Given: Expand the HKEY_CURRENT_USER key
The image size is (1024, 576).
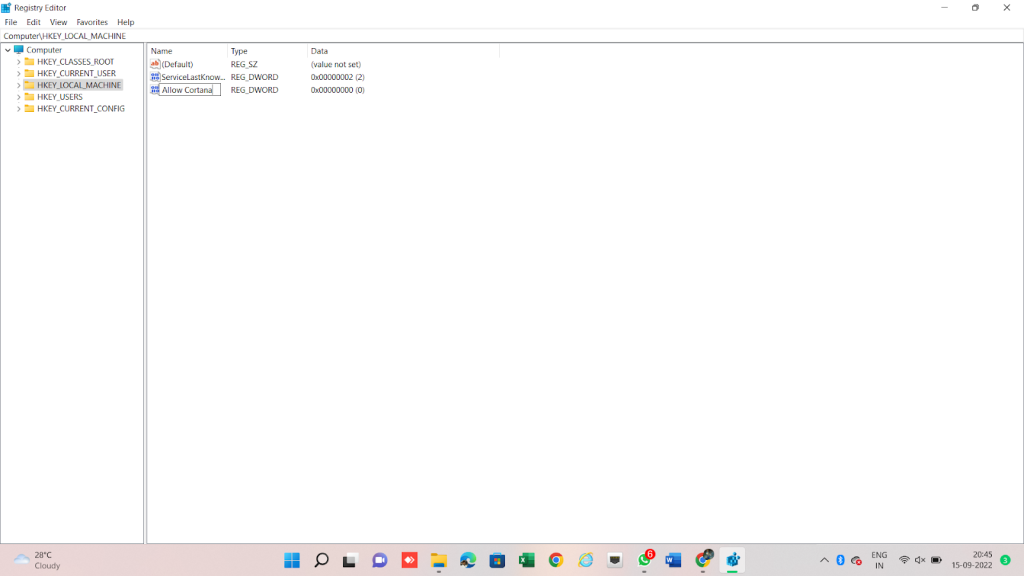Looking at the screenshot, I should (18, 74).
